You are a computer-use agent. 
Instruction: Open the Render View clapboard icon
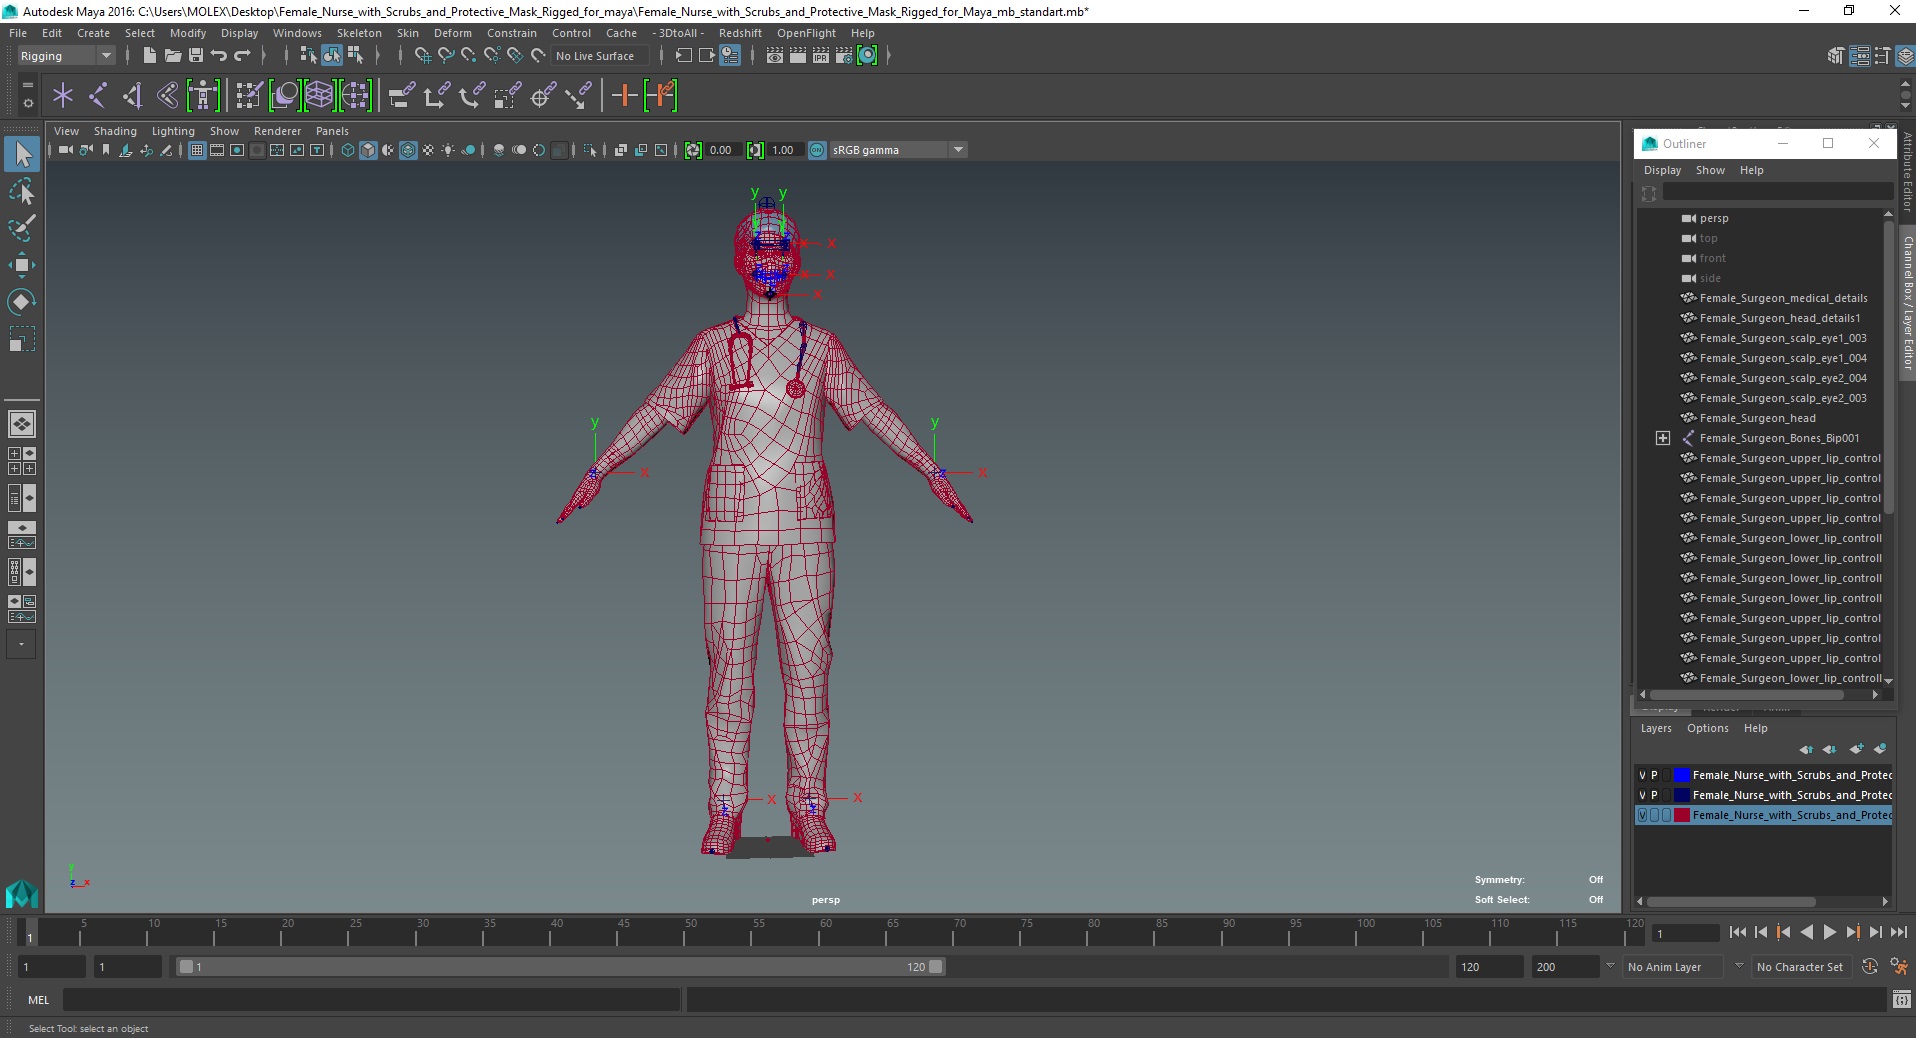click(x=774, y=56)
